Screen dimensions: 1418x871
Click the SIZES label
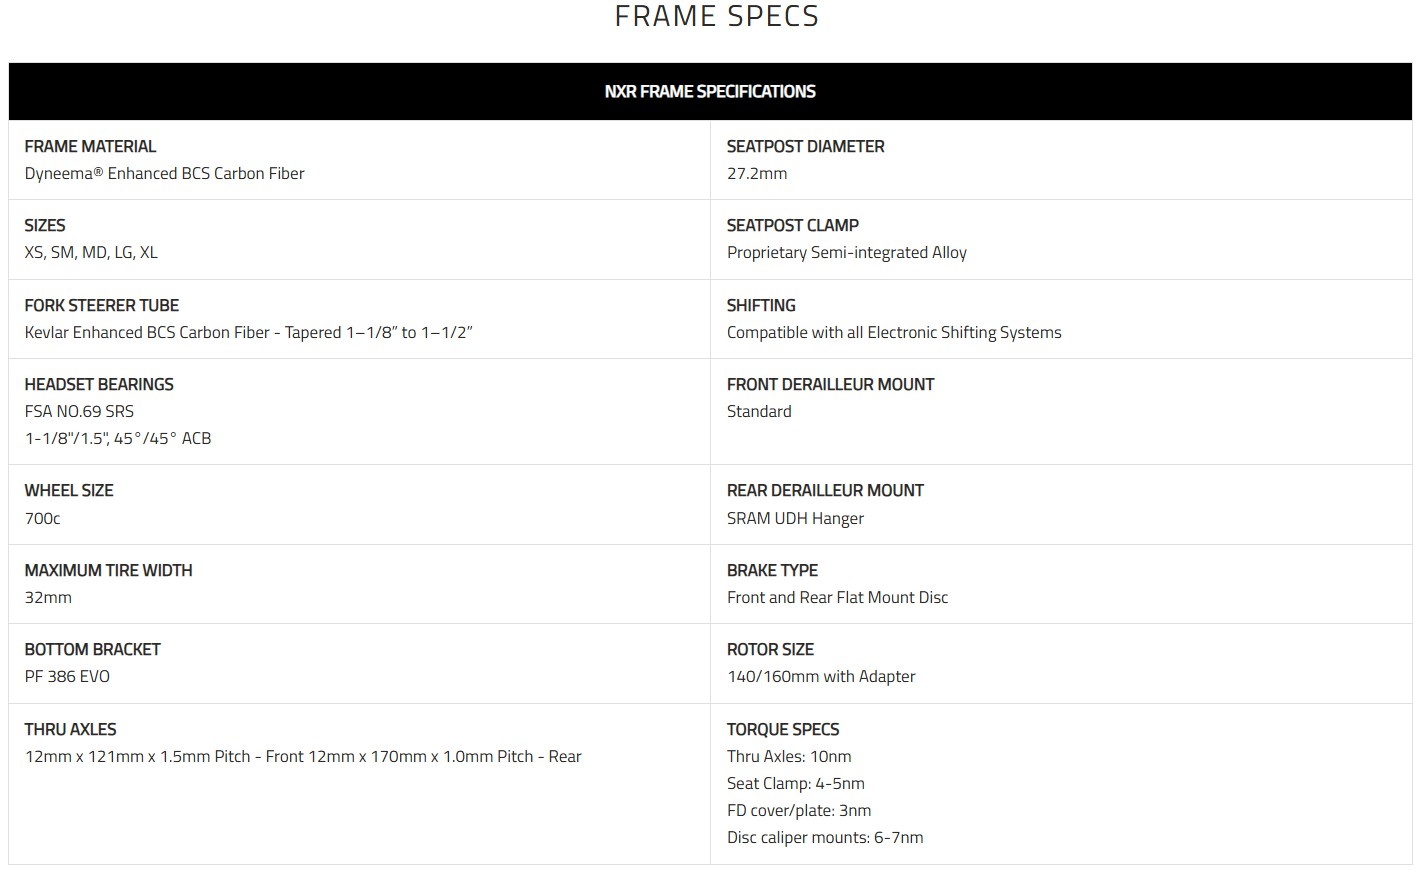point(45,225)
